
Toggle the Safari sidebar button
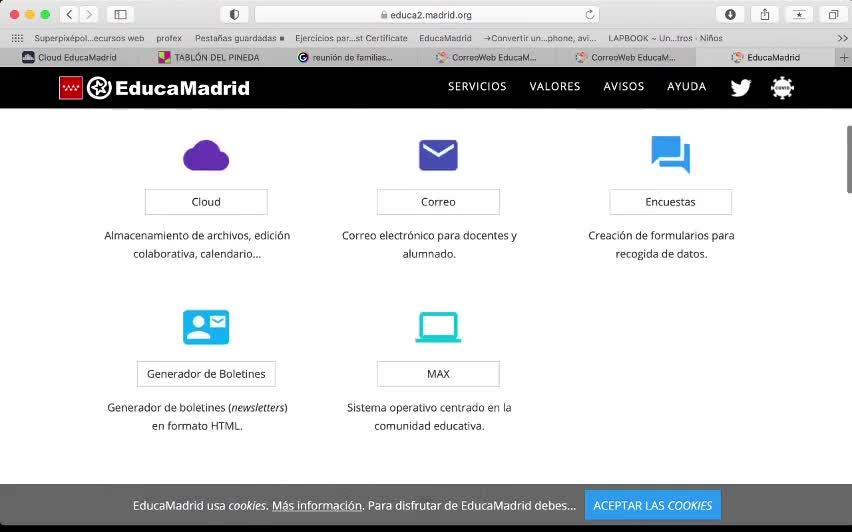coord(121,15)
